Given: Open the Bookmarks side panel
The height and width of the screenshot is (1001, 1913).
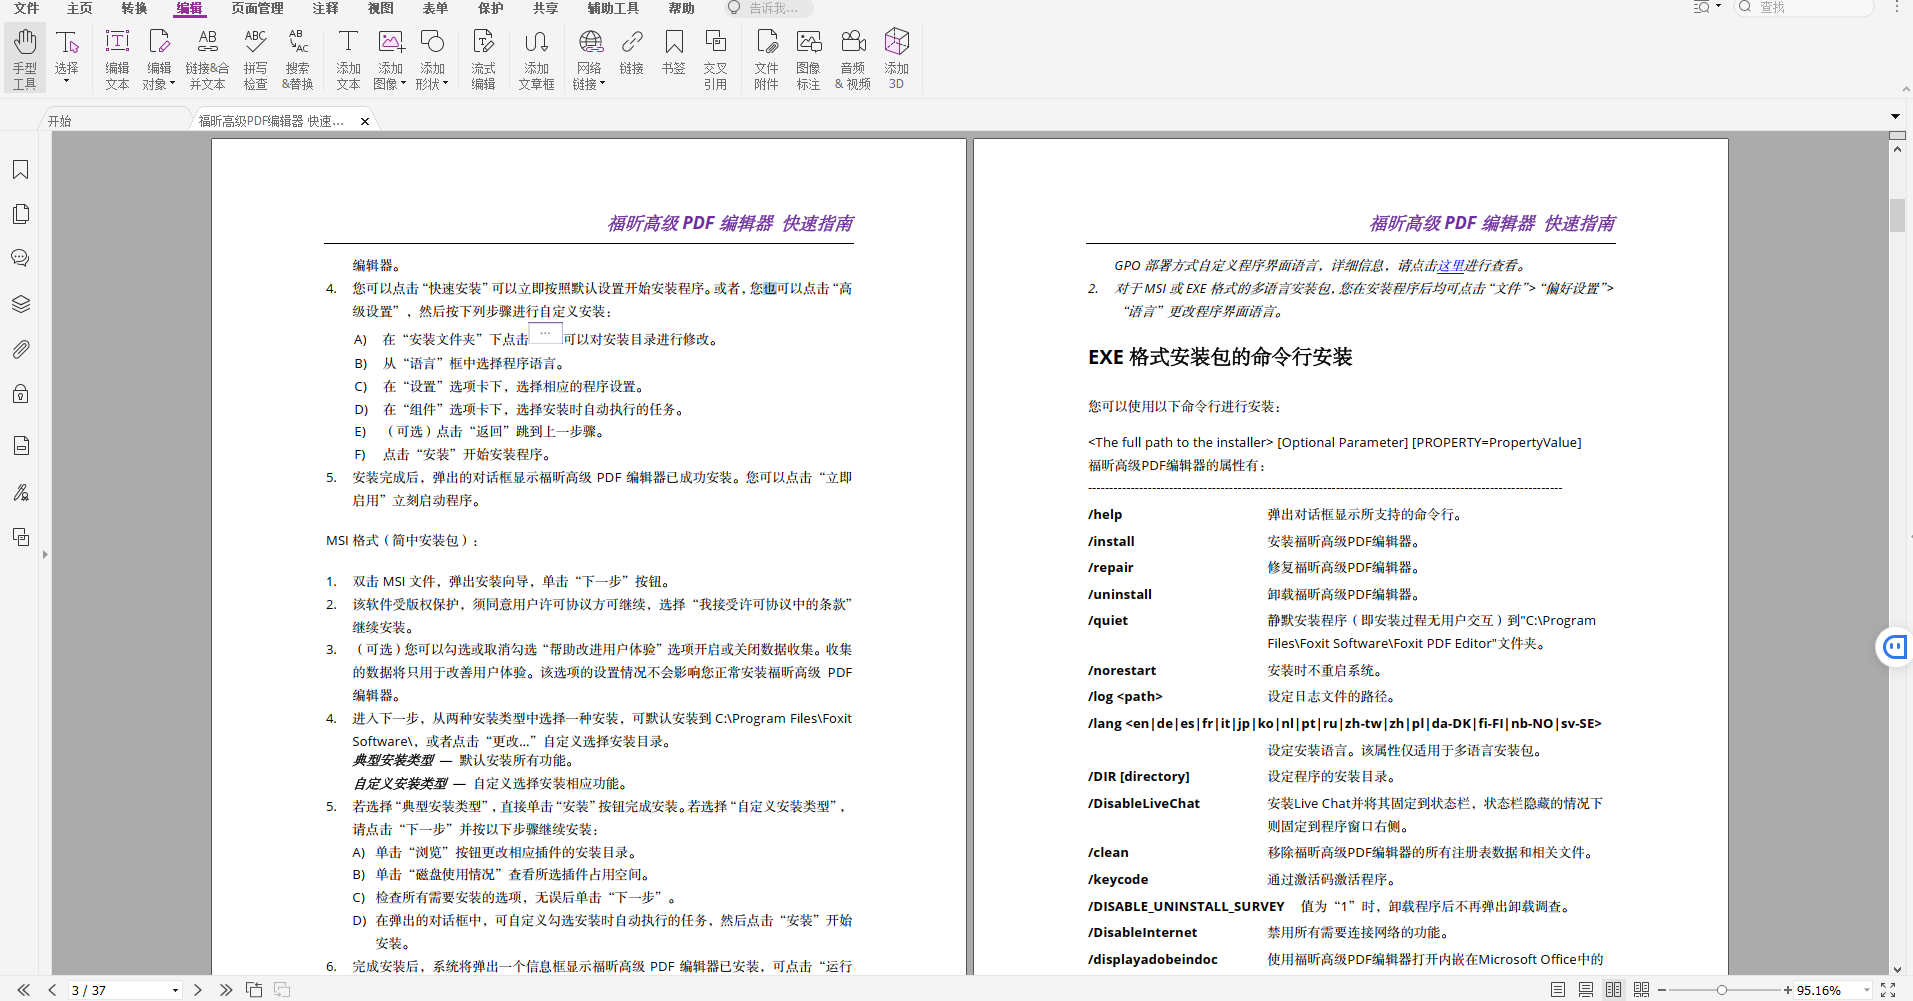Looking at the screenshot, I should (x=20, y=169).
